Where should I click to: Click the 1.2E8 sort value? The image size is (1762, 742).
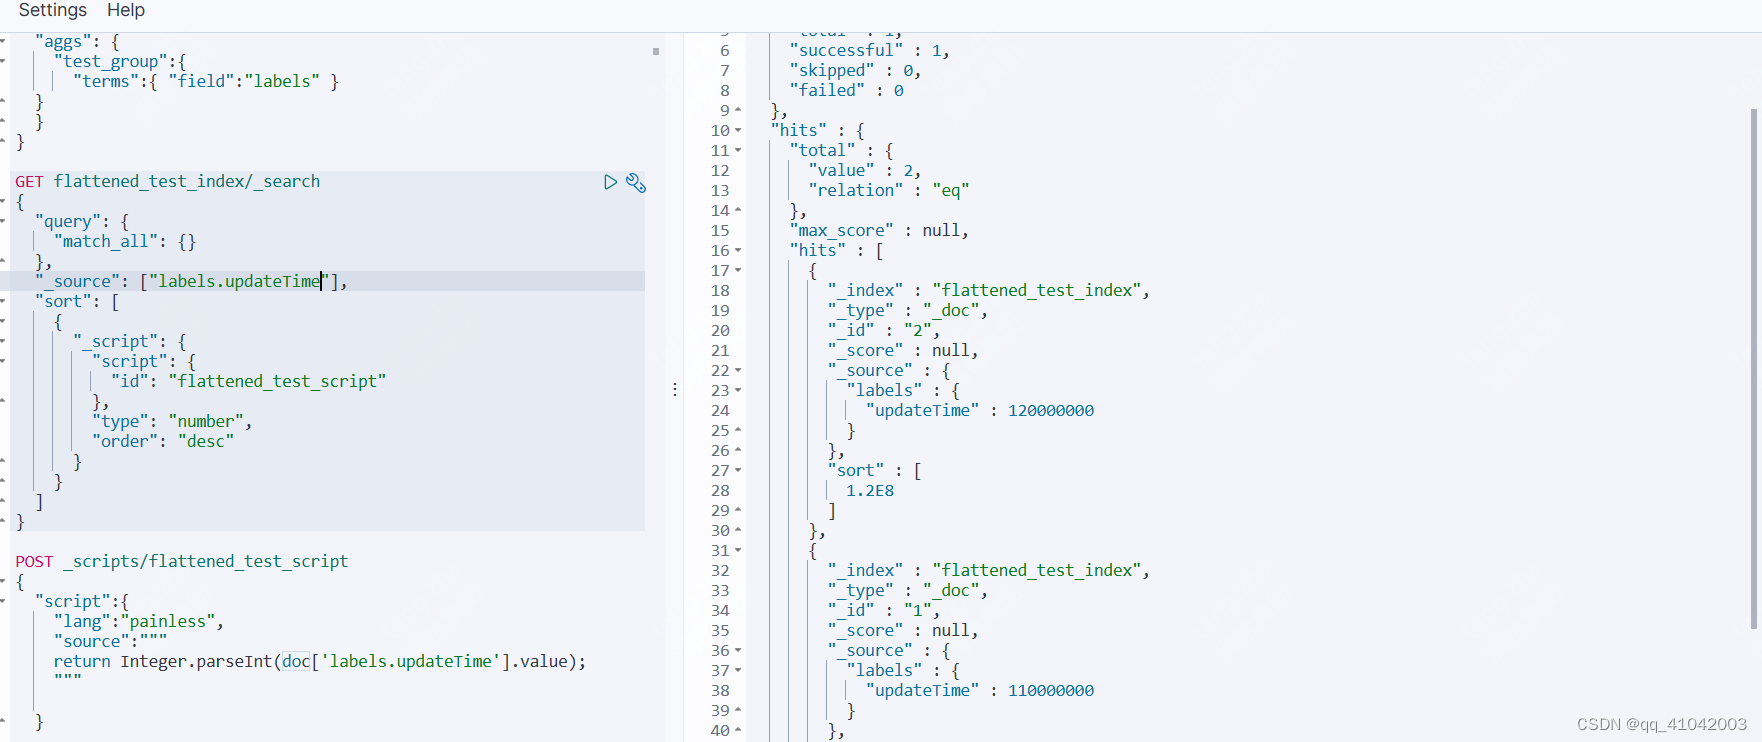coord(870,490)
